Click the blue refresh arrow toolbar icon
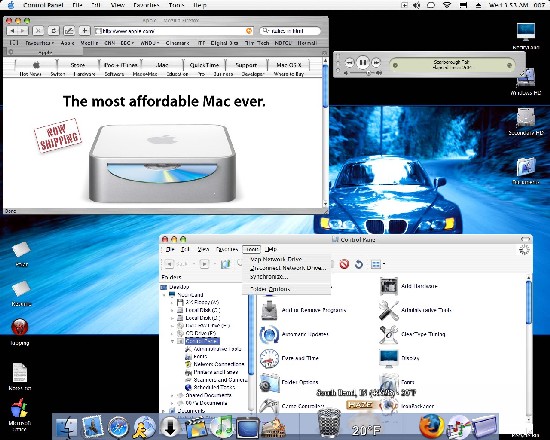Viewport: 550px width, 440px height. tap(358, 264)
